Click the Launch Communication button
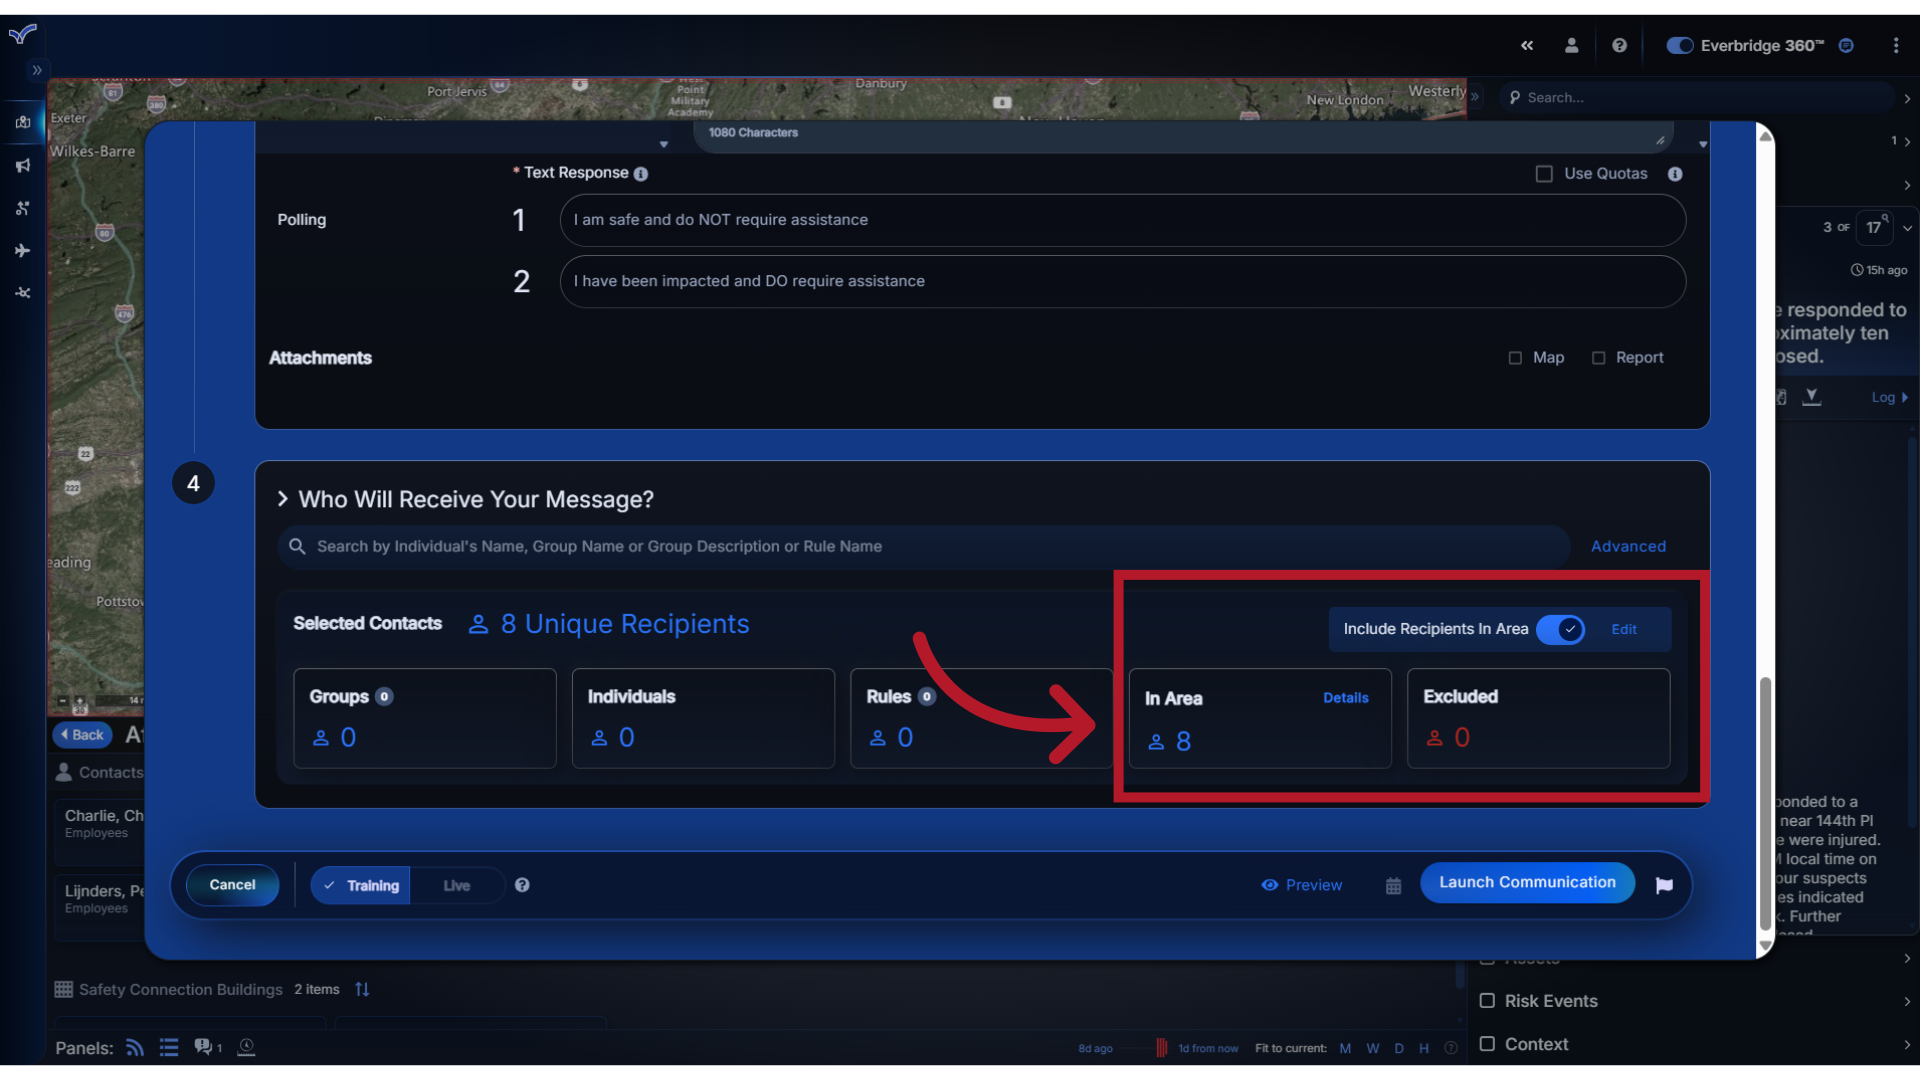The image size is (1920, 1080). coord(1527,881)
